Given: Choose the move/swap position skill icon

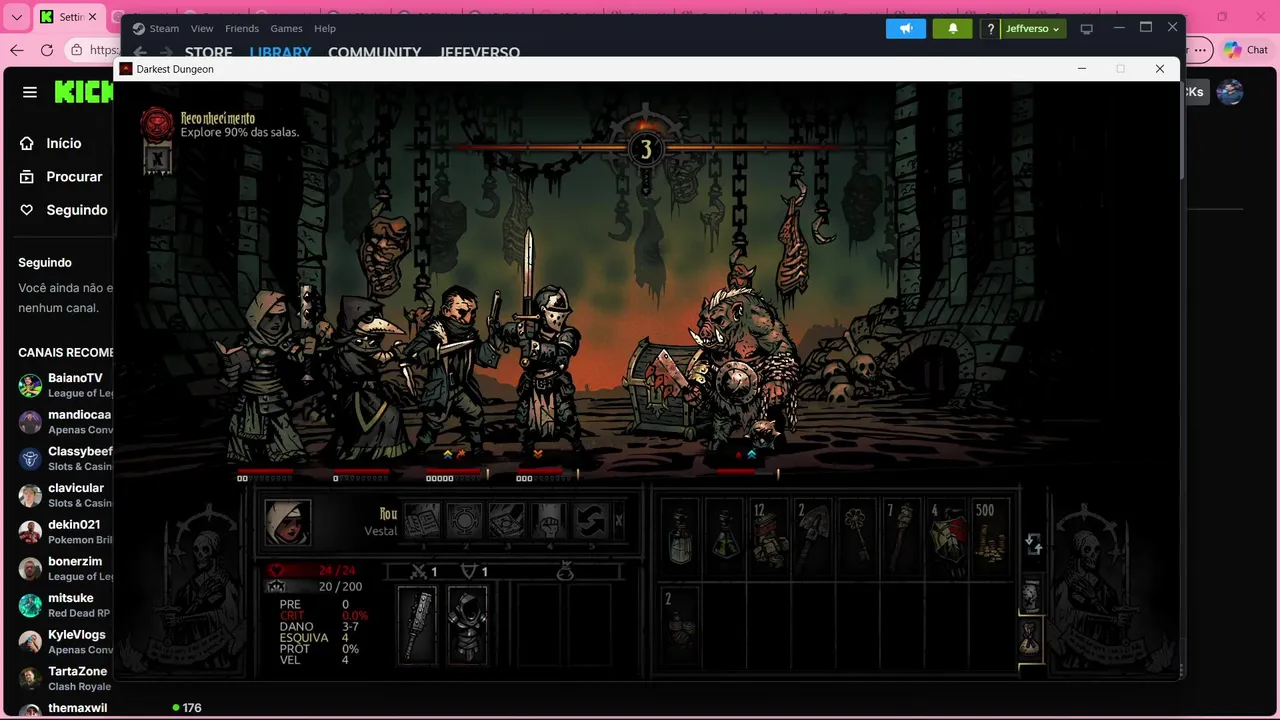Looking at the screenshot, I should pos(591,521).
